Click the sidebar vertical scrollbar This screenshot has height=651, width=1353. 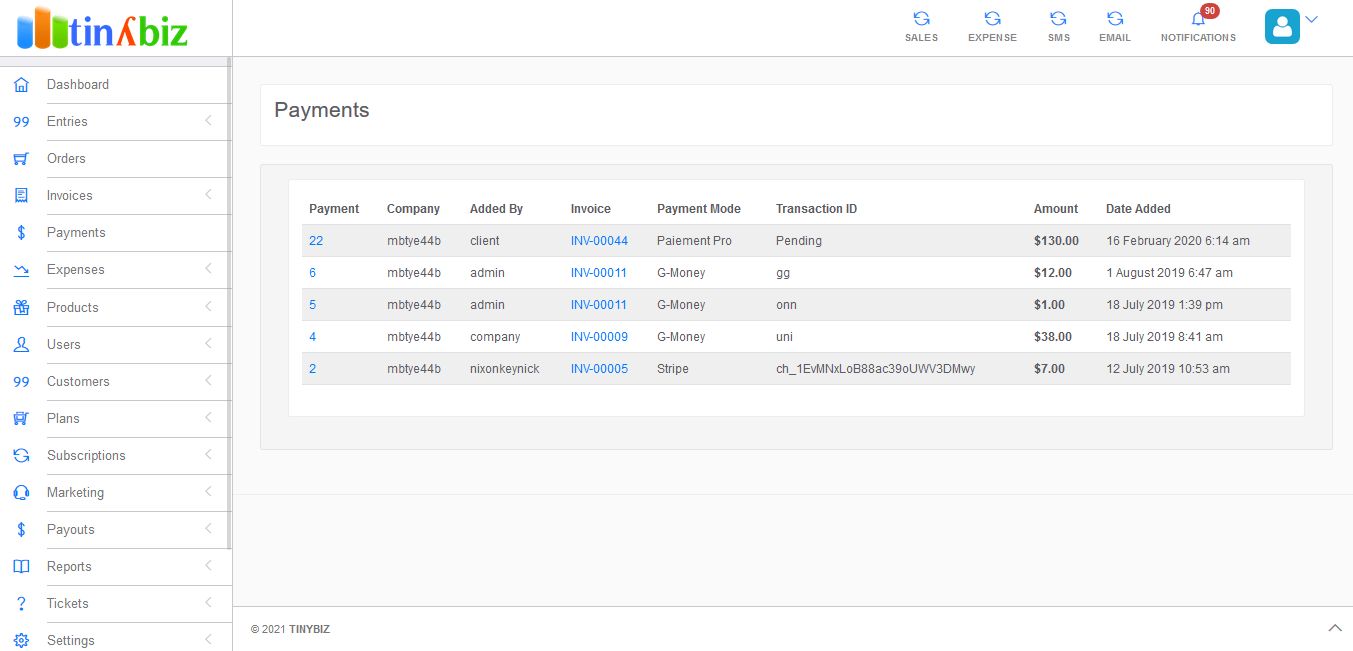229,303
